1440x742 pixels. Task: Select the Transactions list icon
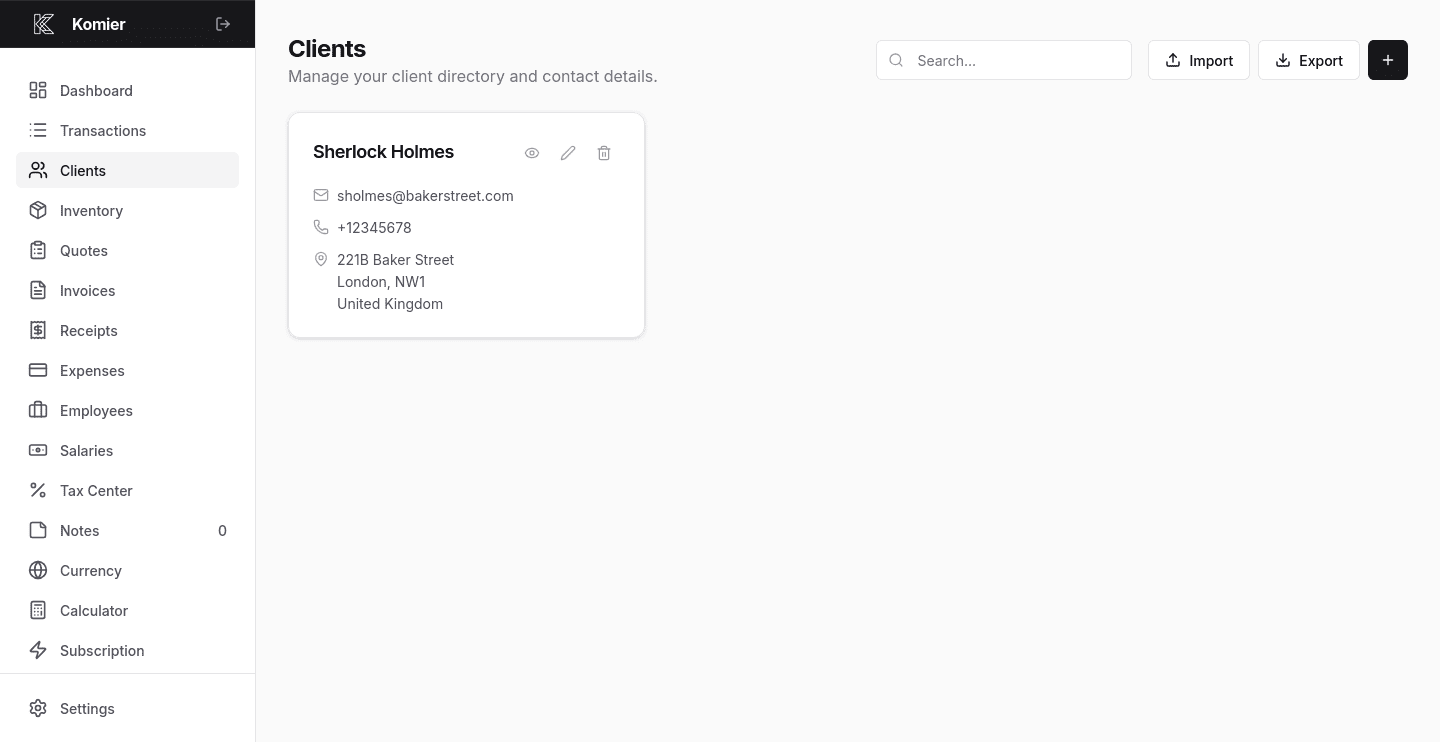coord(38,130)
